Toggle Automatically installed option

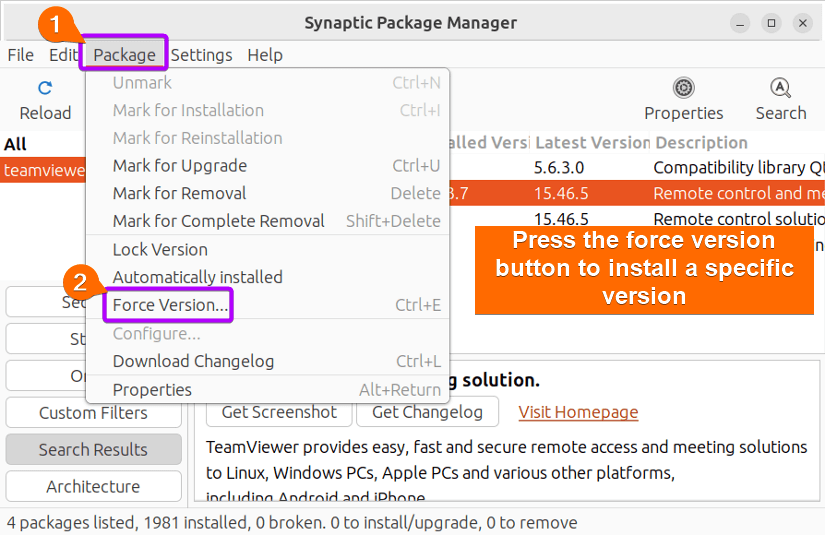(x=268, y=277)
